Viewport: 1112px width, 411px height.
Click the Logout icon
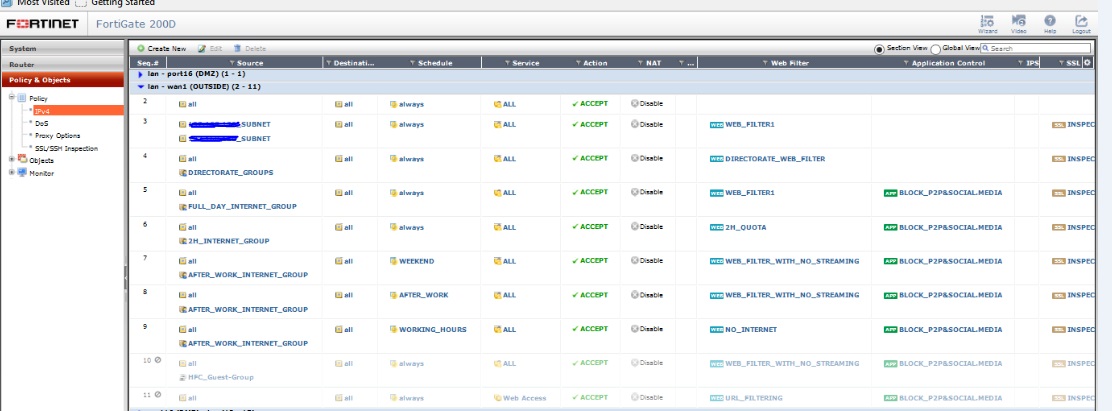click(1081, 22)
